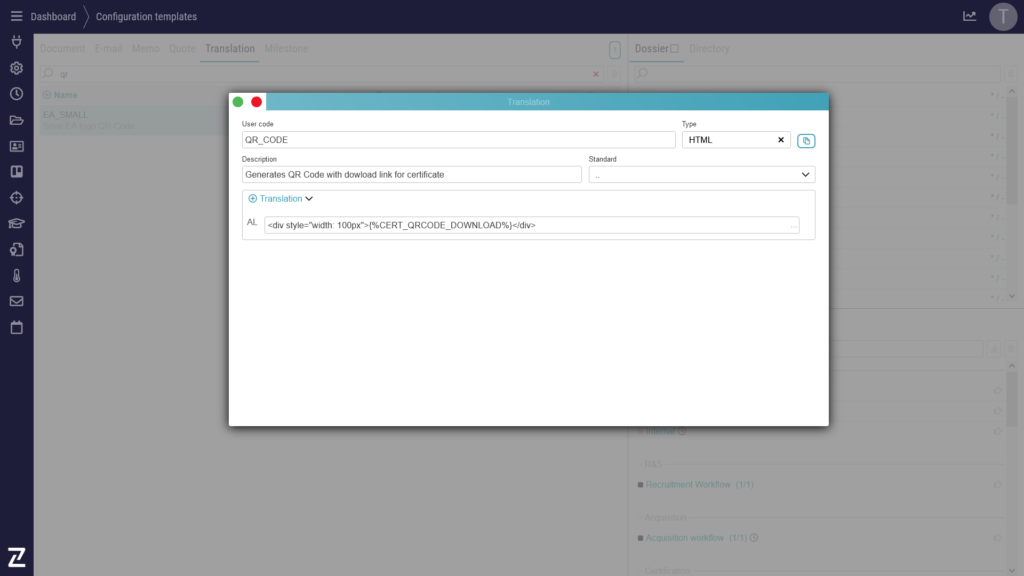This screenshot has width=1024, height=576.
Task: Add a translation with the plus icon
Action: [x=253, y=199]
